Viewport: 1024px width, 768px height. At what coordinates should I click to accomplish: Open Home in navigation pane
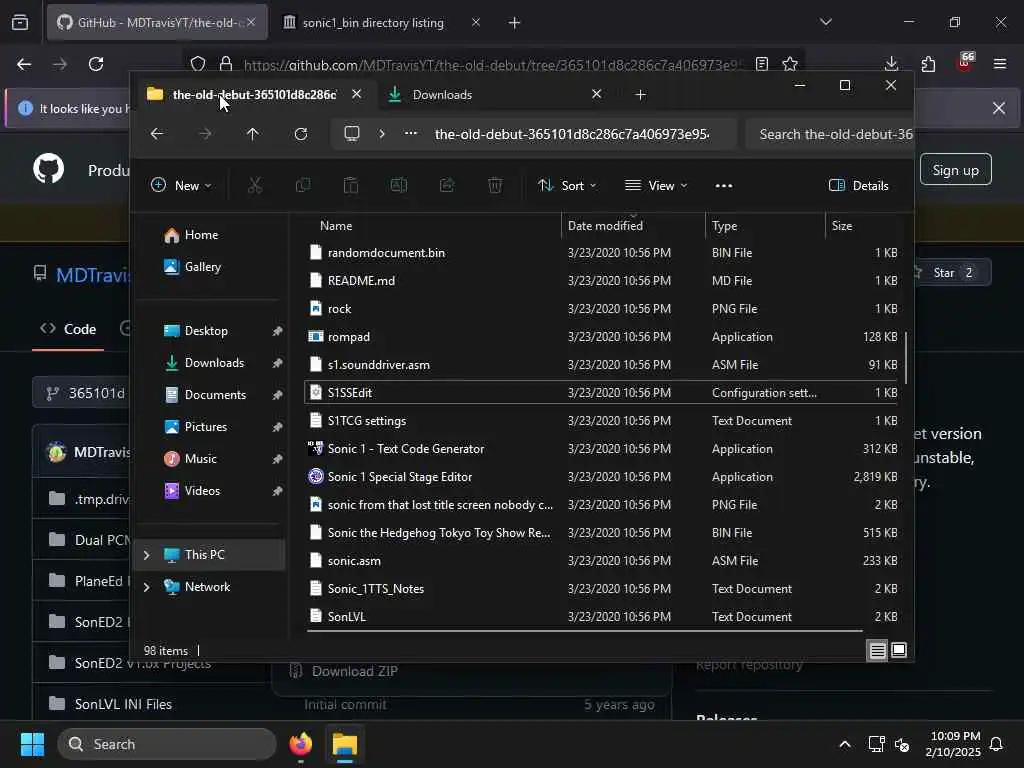pos(201,235)
